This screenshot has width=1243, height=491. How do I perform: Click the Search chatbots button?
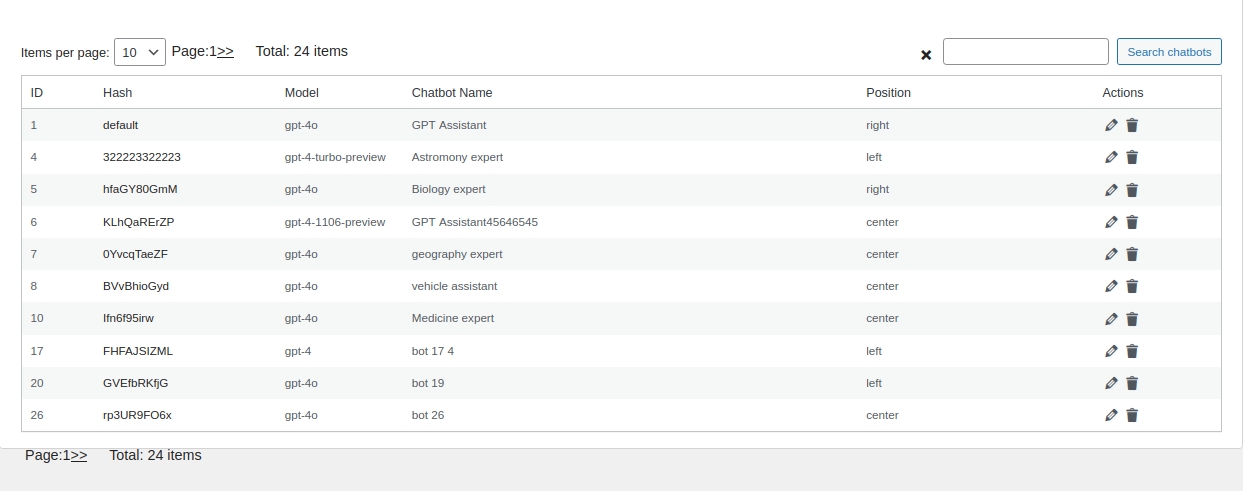point(1169,52)
